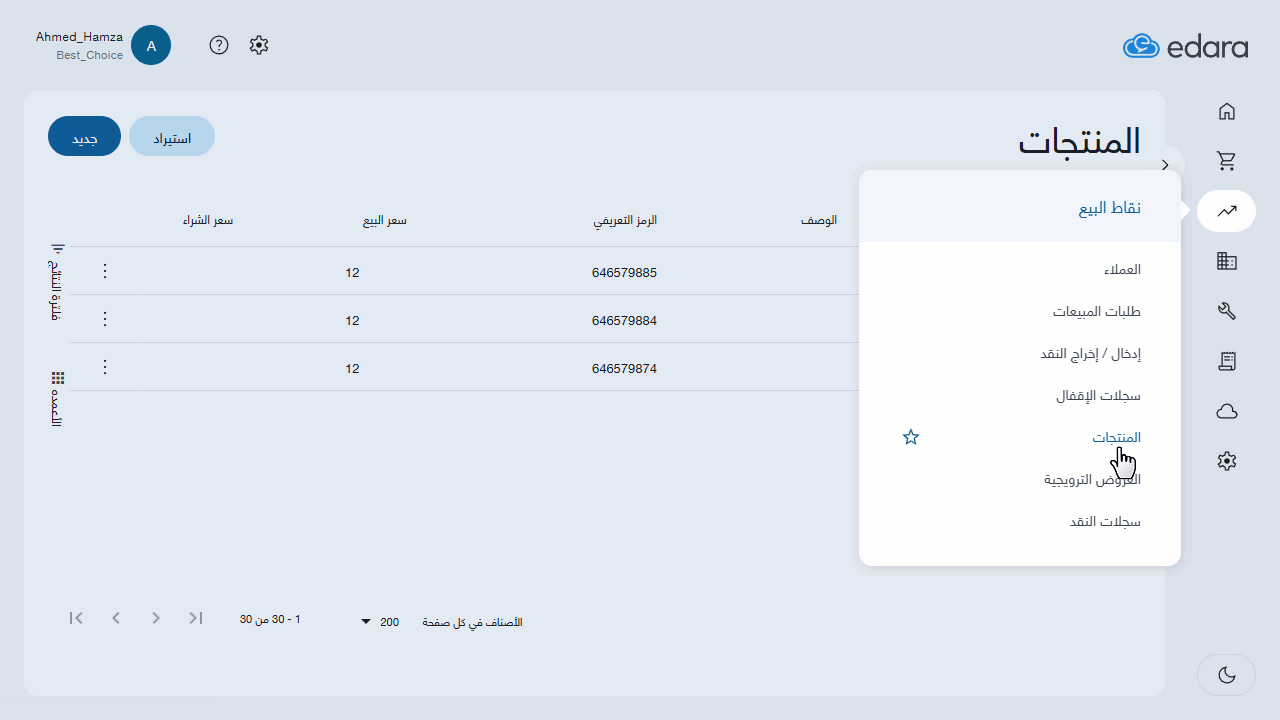
Task: Open the gear settings icon in sidebar
Action: coord(1227,461)
